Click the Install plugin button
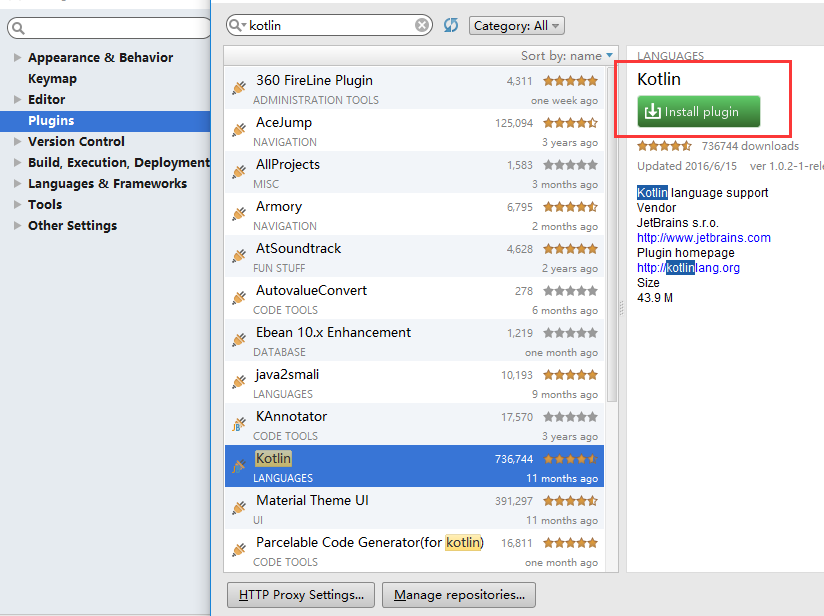 coord(698,111)
